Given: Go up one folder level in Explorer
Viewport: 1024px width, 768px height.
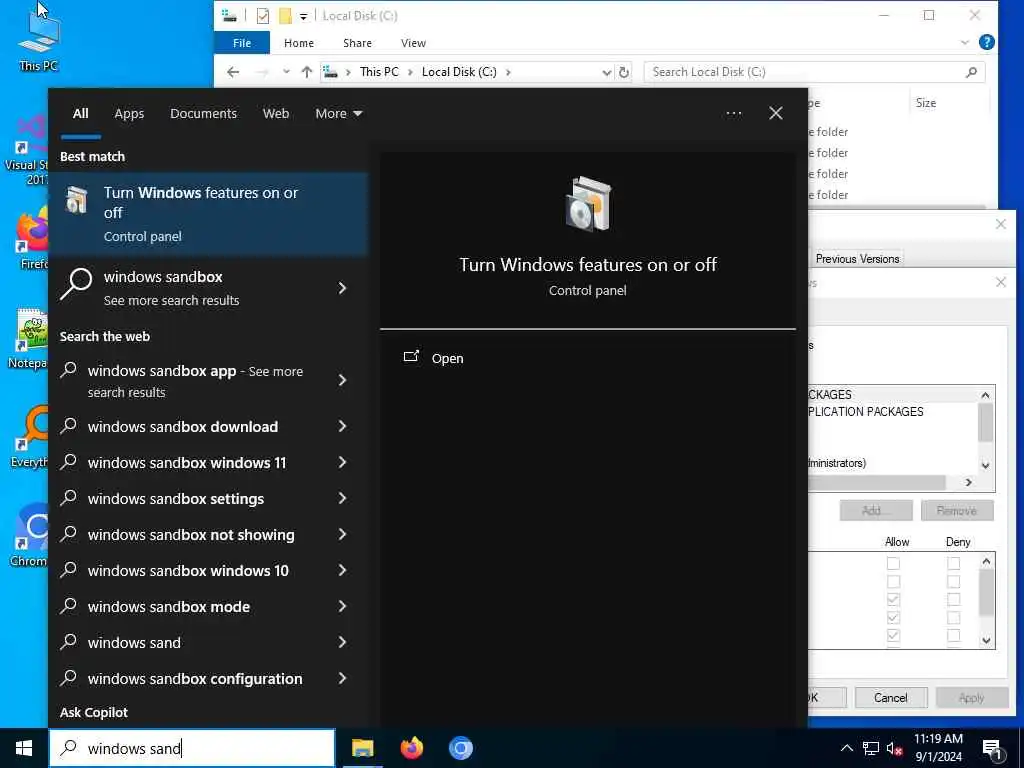Looking at the screenshot, I should point(306,72).
